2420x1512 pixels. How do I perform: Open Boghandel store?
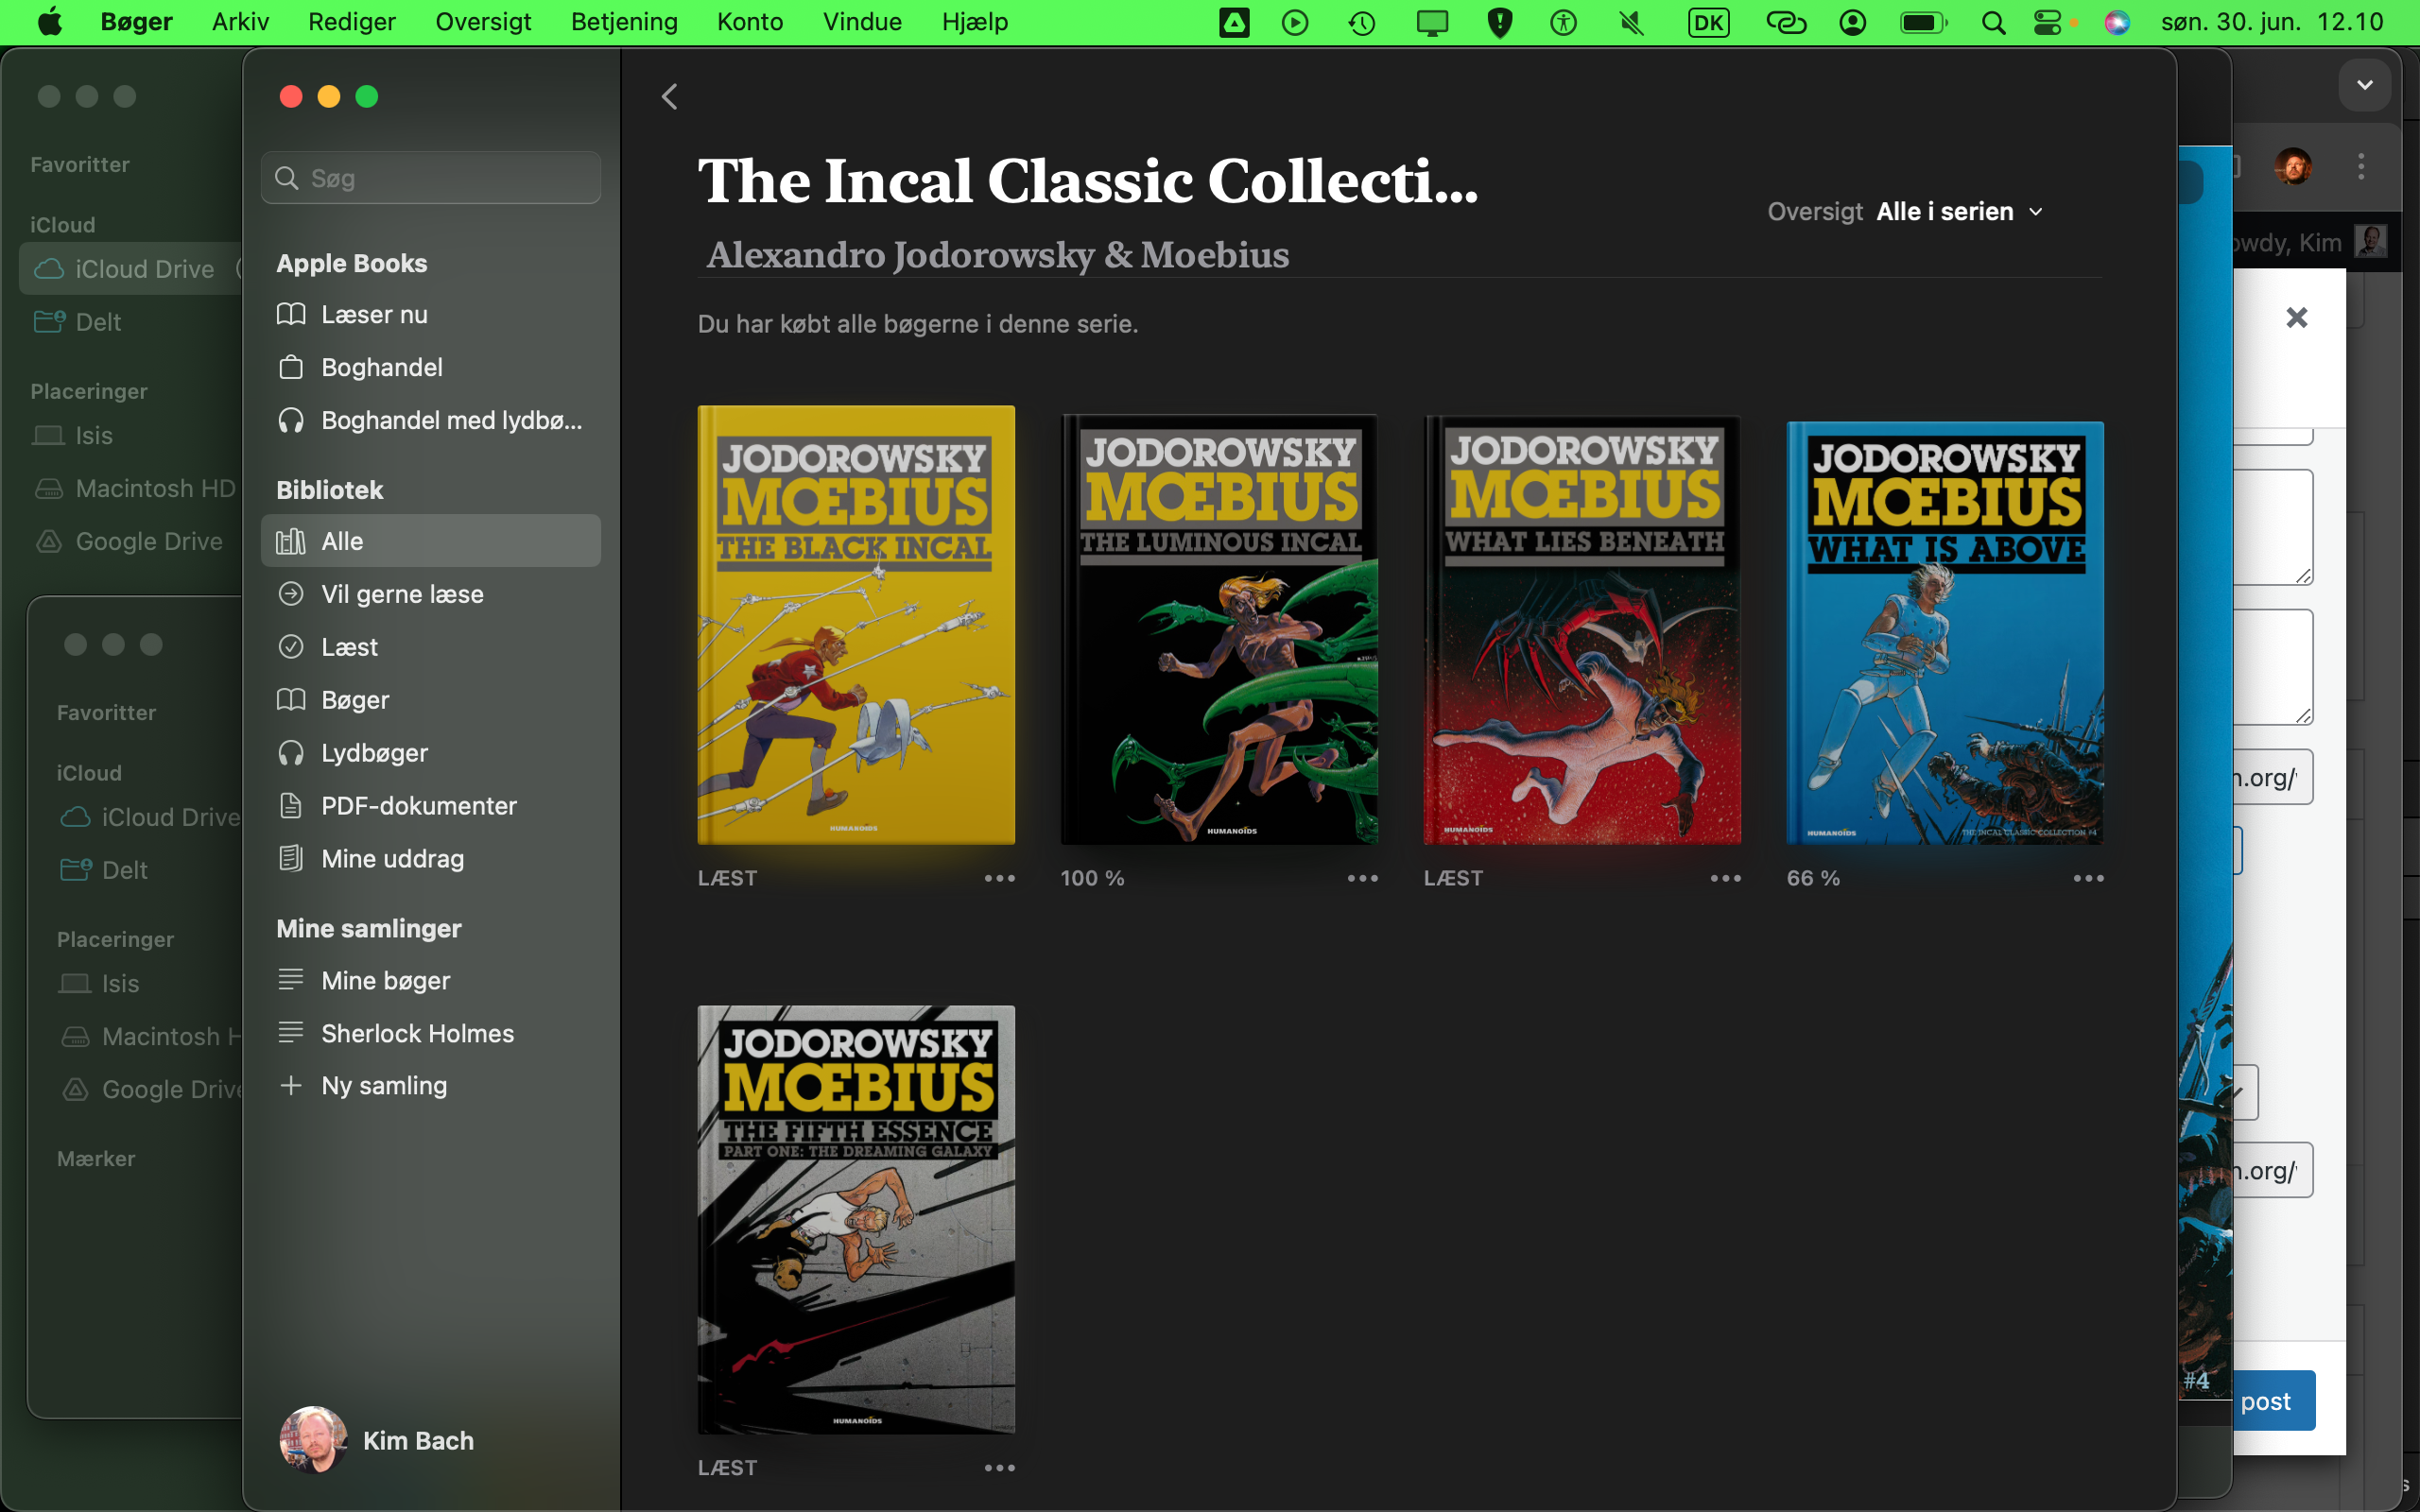tap(431, 367)
